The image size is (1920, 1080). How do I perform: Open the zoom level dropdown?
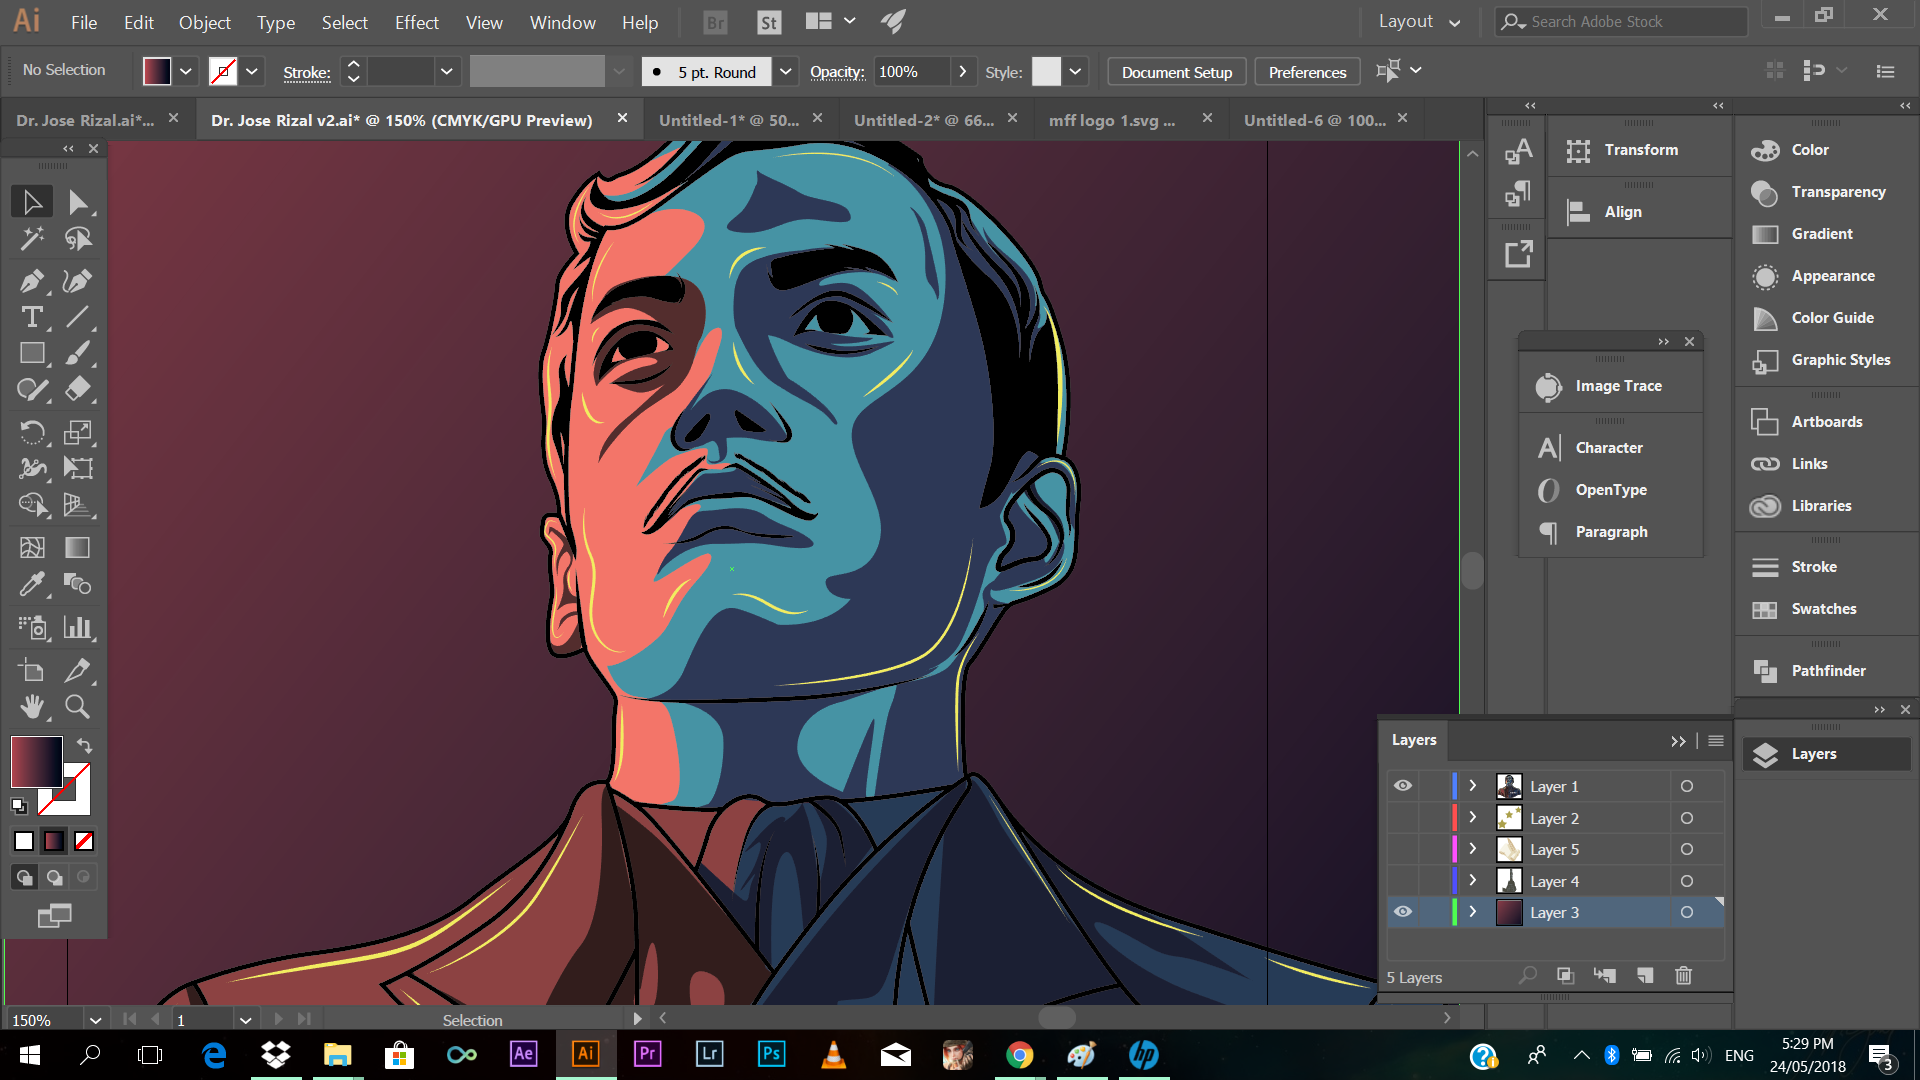pos(95,1020)
